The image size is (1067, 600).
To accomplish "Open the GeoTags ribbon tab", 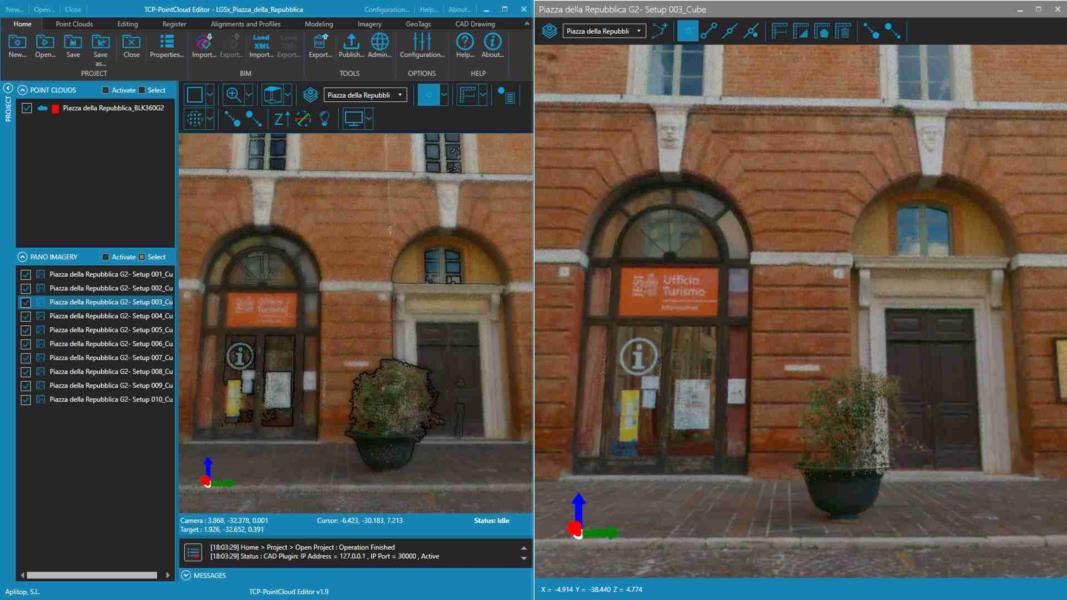I will [420, 23].
